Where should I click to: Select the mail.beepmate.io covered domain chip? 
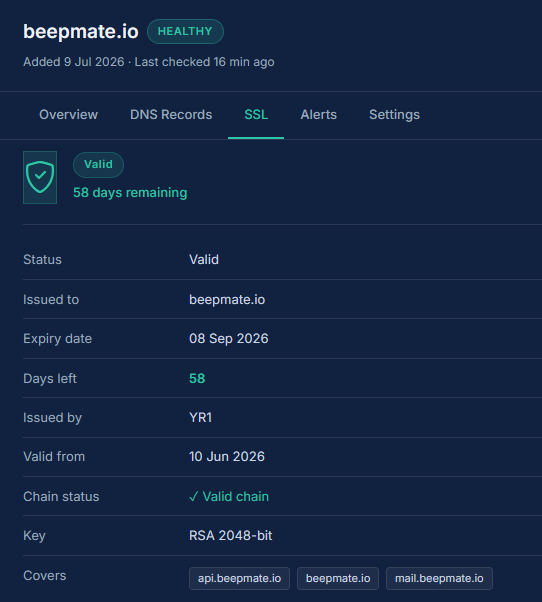pos(439,578)
